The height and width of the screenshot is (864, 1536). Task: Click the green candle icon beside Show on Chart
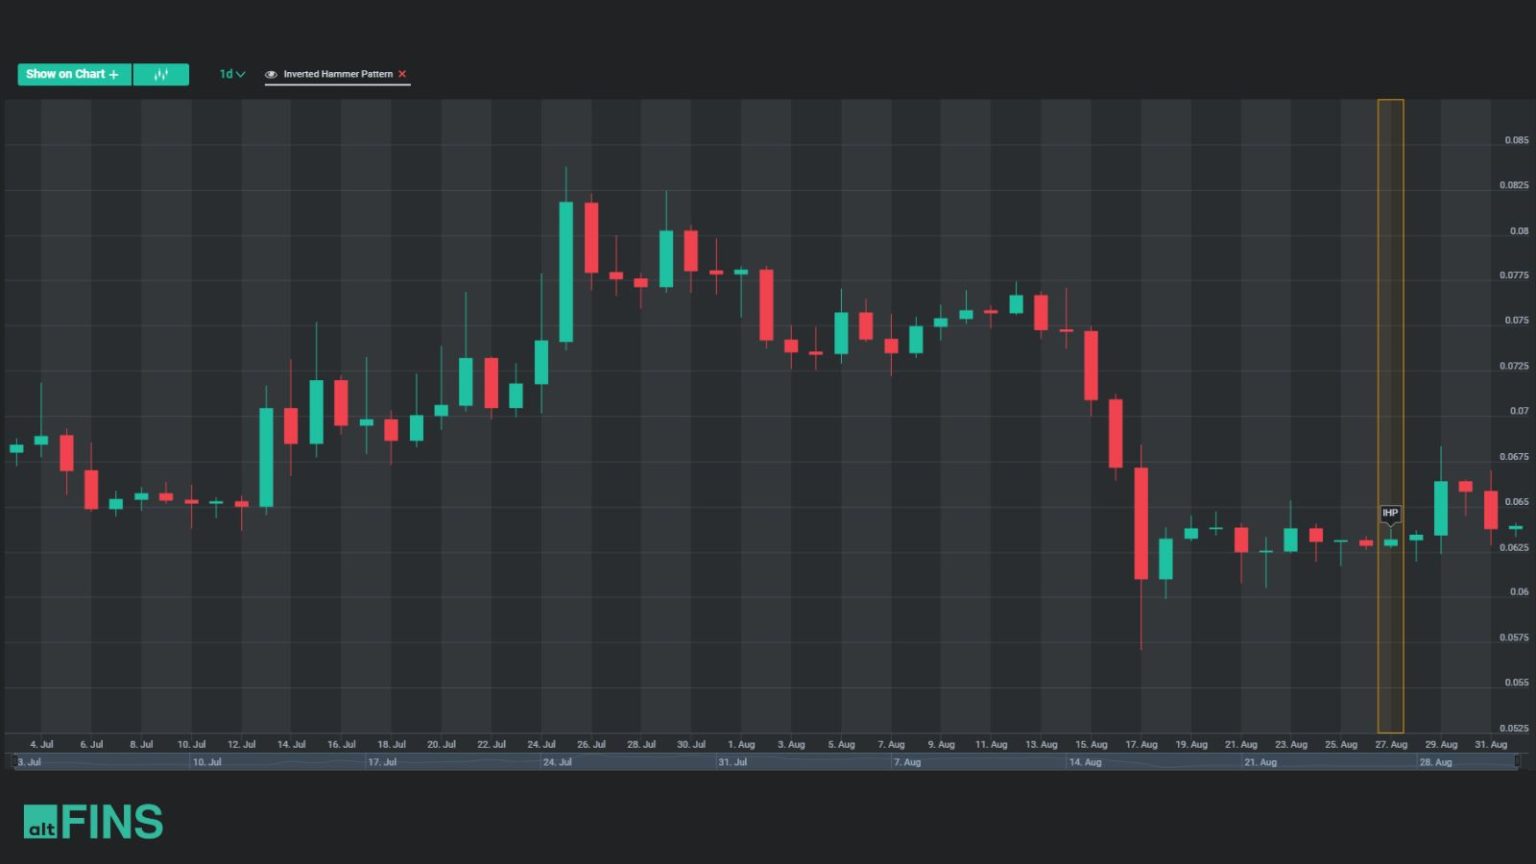[161, 74]
